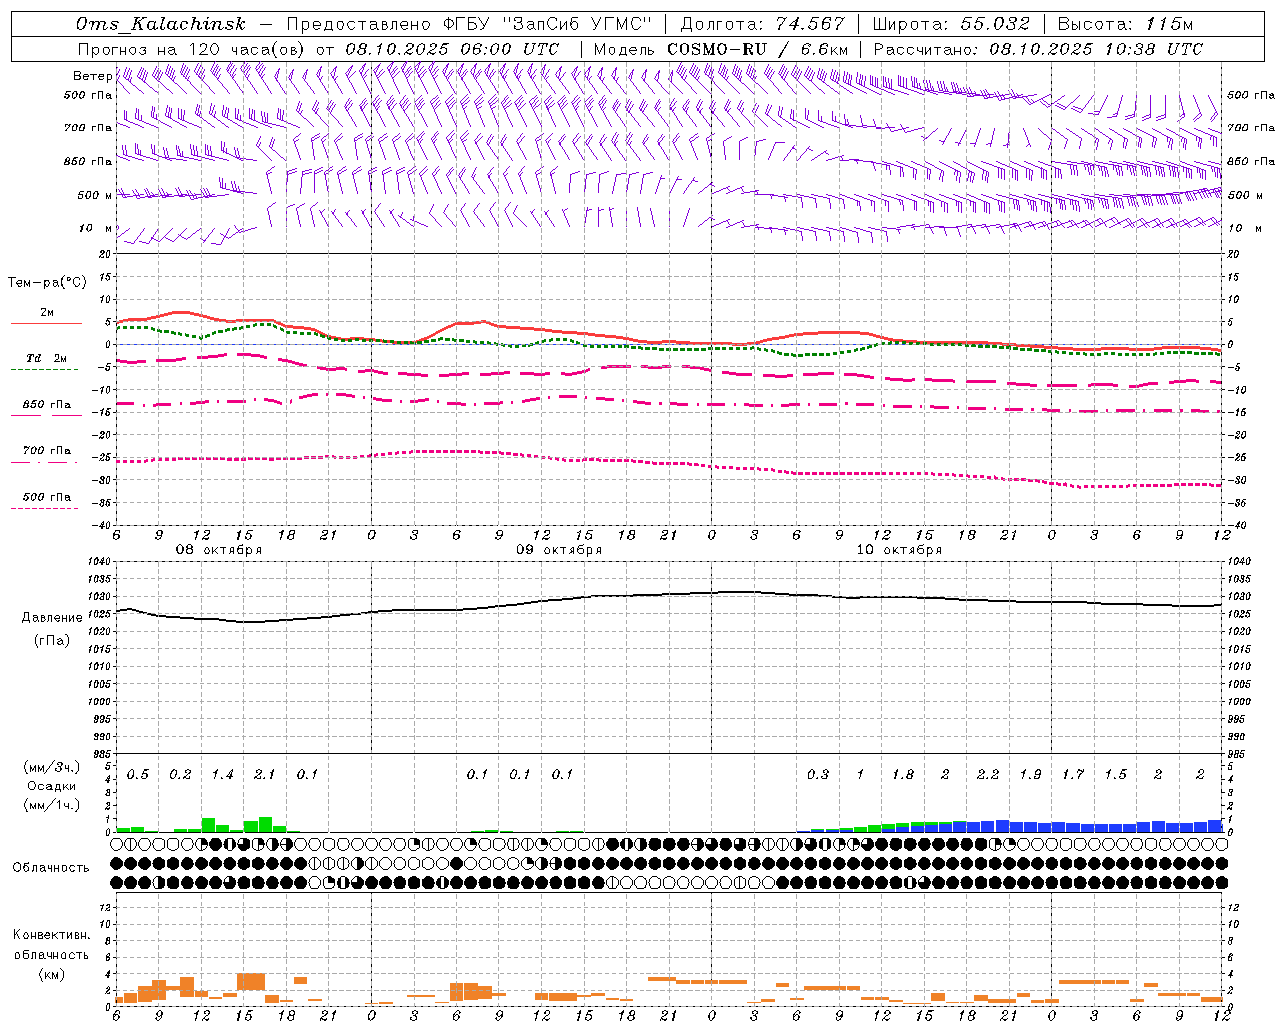The height and width of the screenshot is (1024, 1280).
Task: Click the '(гПа)' unit under Давление
Action: click(51, 641)
